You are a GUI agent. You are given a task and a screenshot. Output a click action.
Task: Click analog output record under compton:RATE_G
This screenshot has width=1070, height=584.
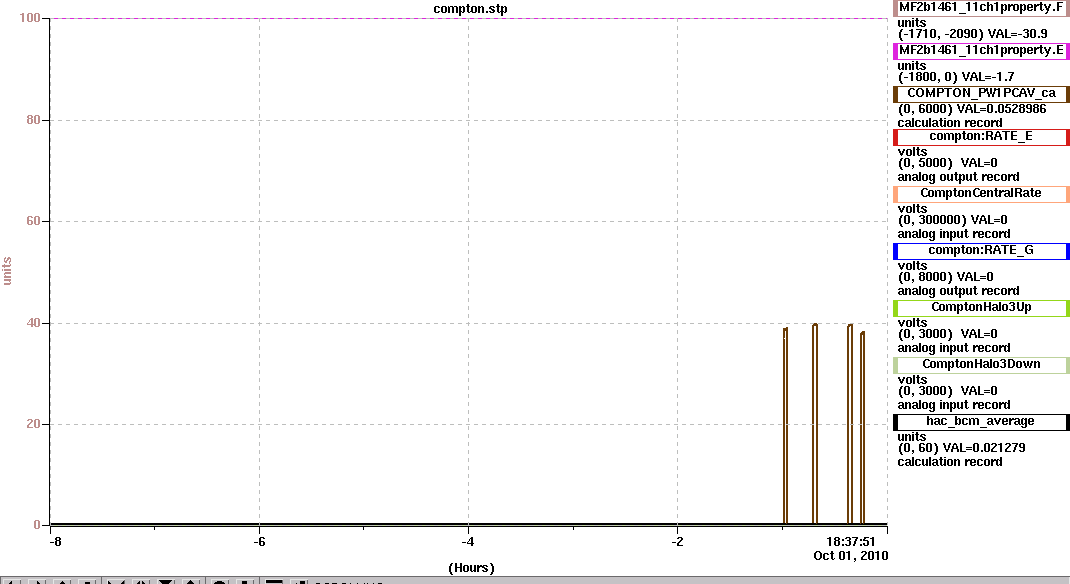click(x=958, y=291)
